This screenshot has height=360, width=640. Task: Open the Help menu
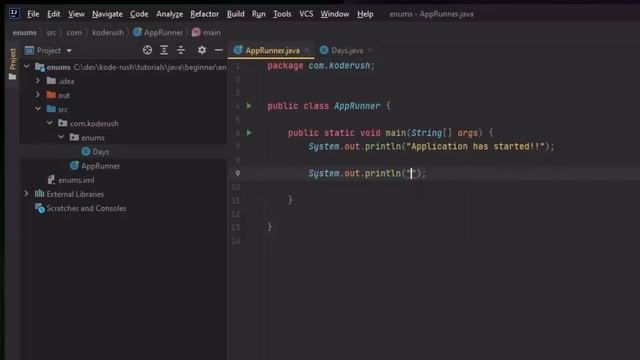365,14
